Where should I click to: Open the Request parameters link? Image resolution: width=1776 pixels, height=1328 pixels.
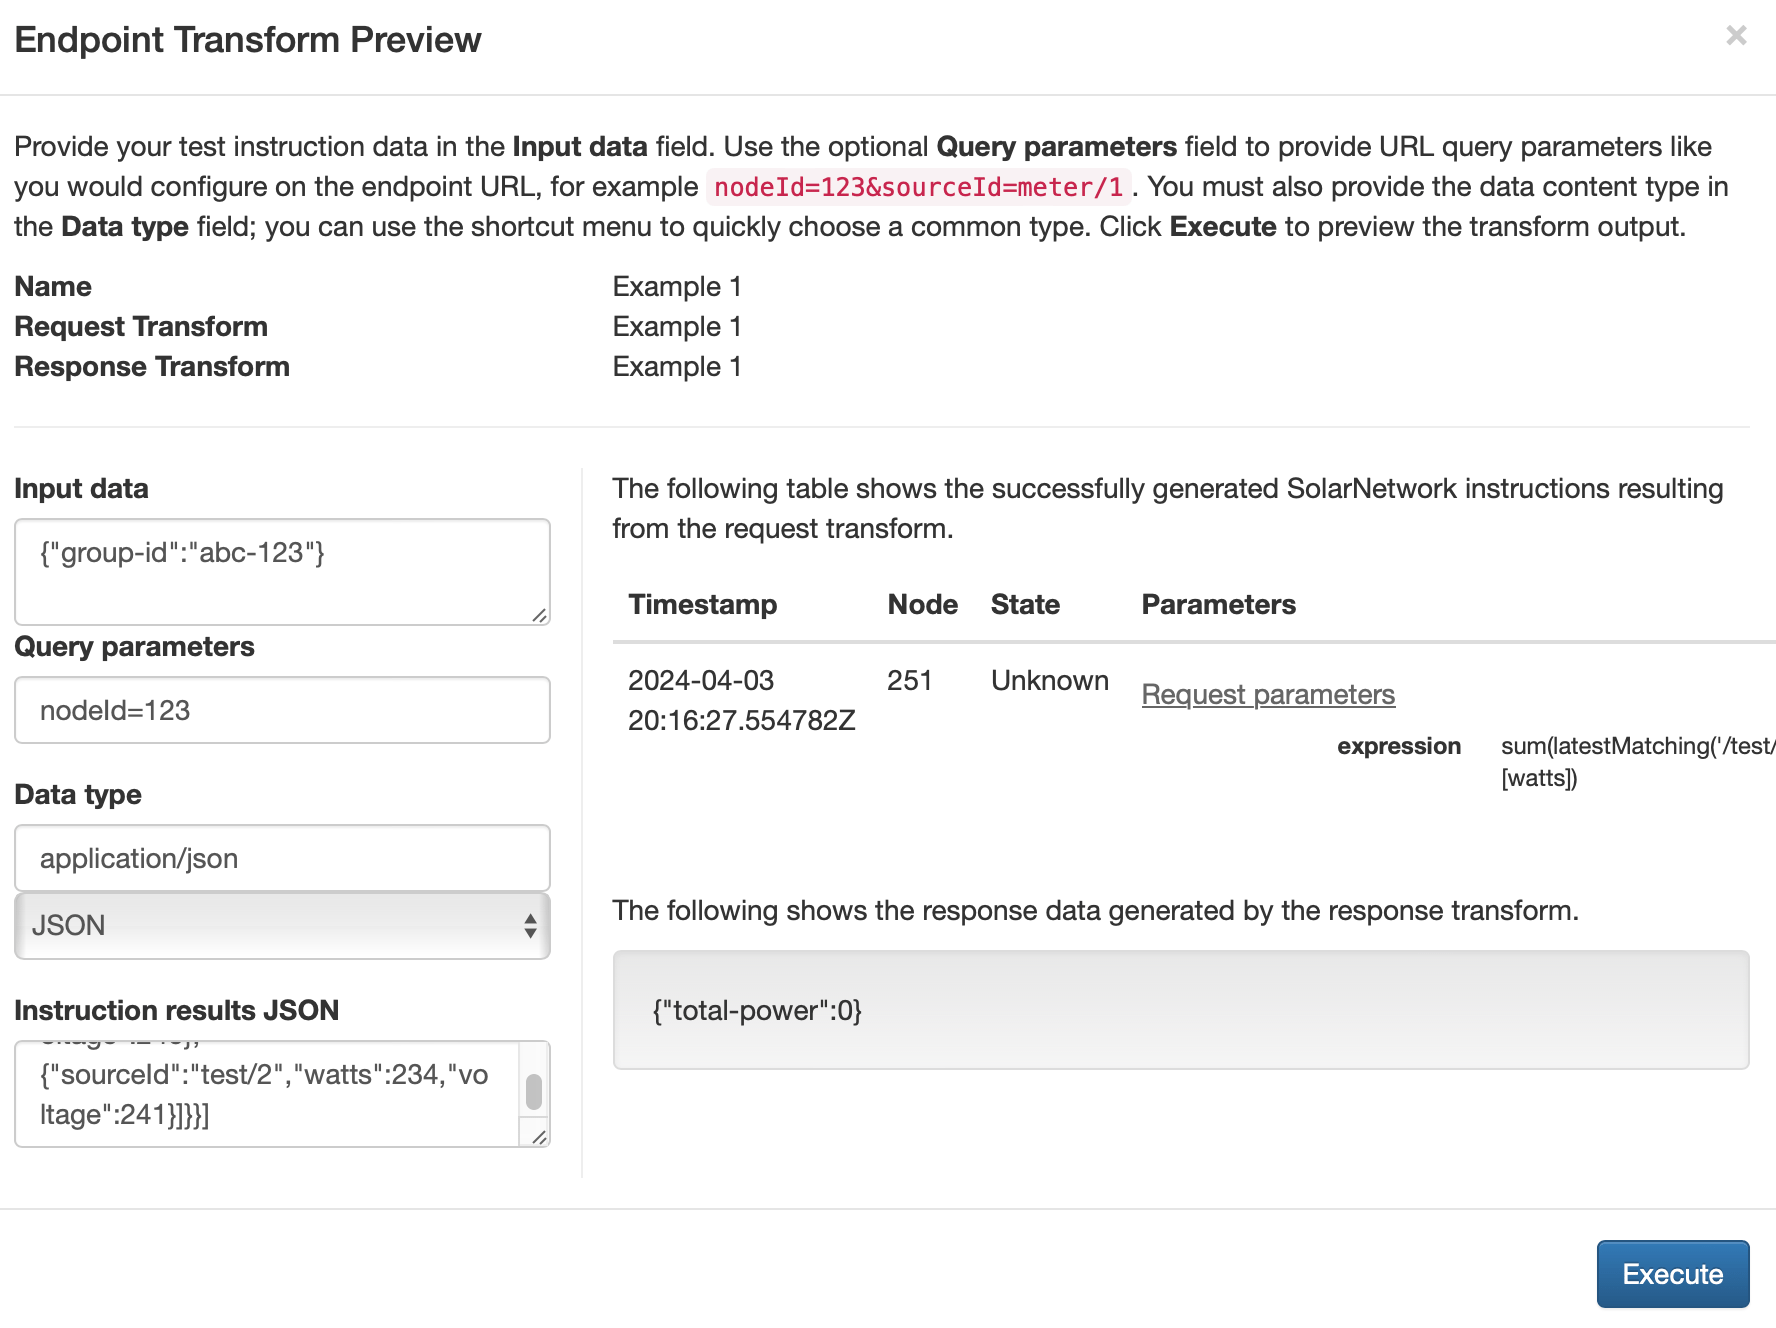tap(1268, 694)
